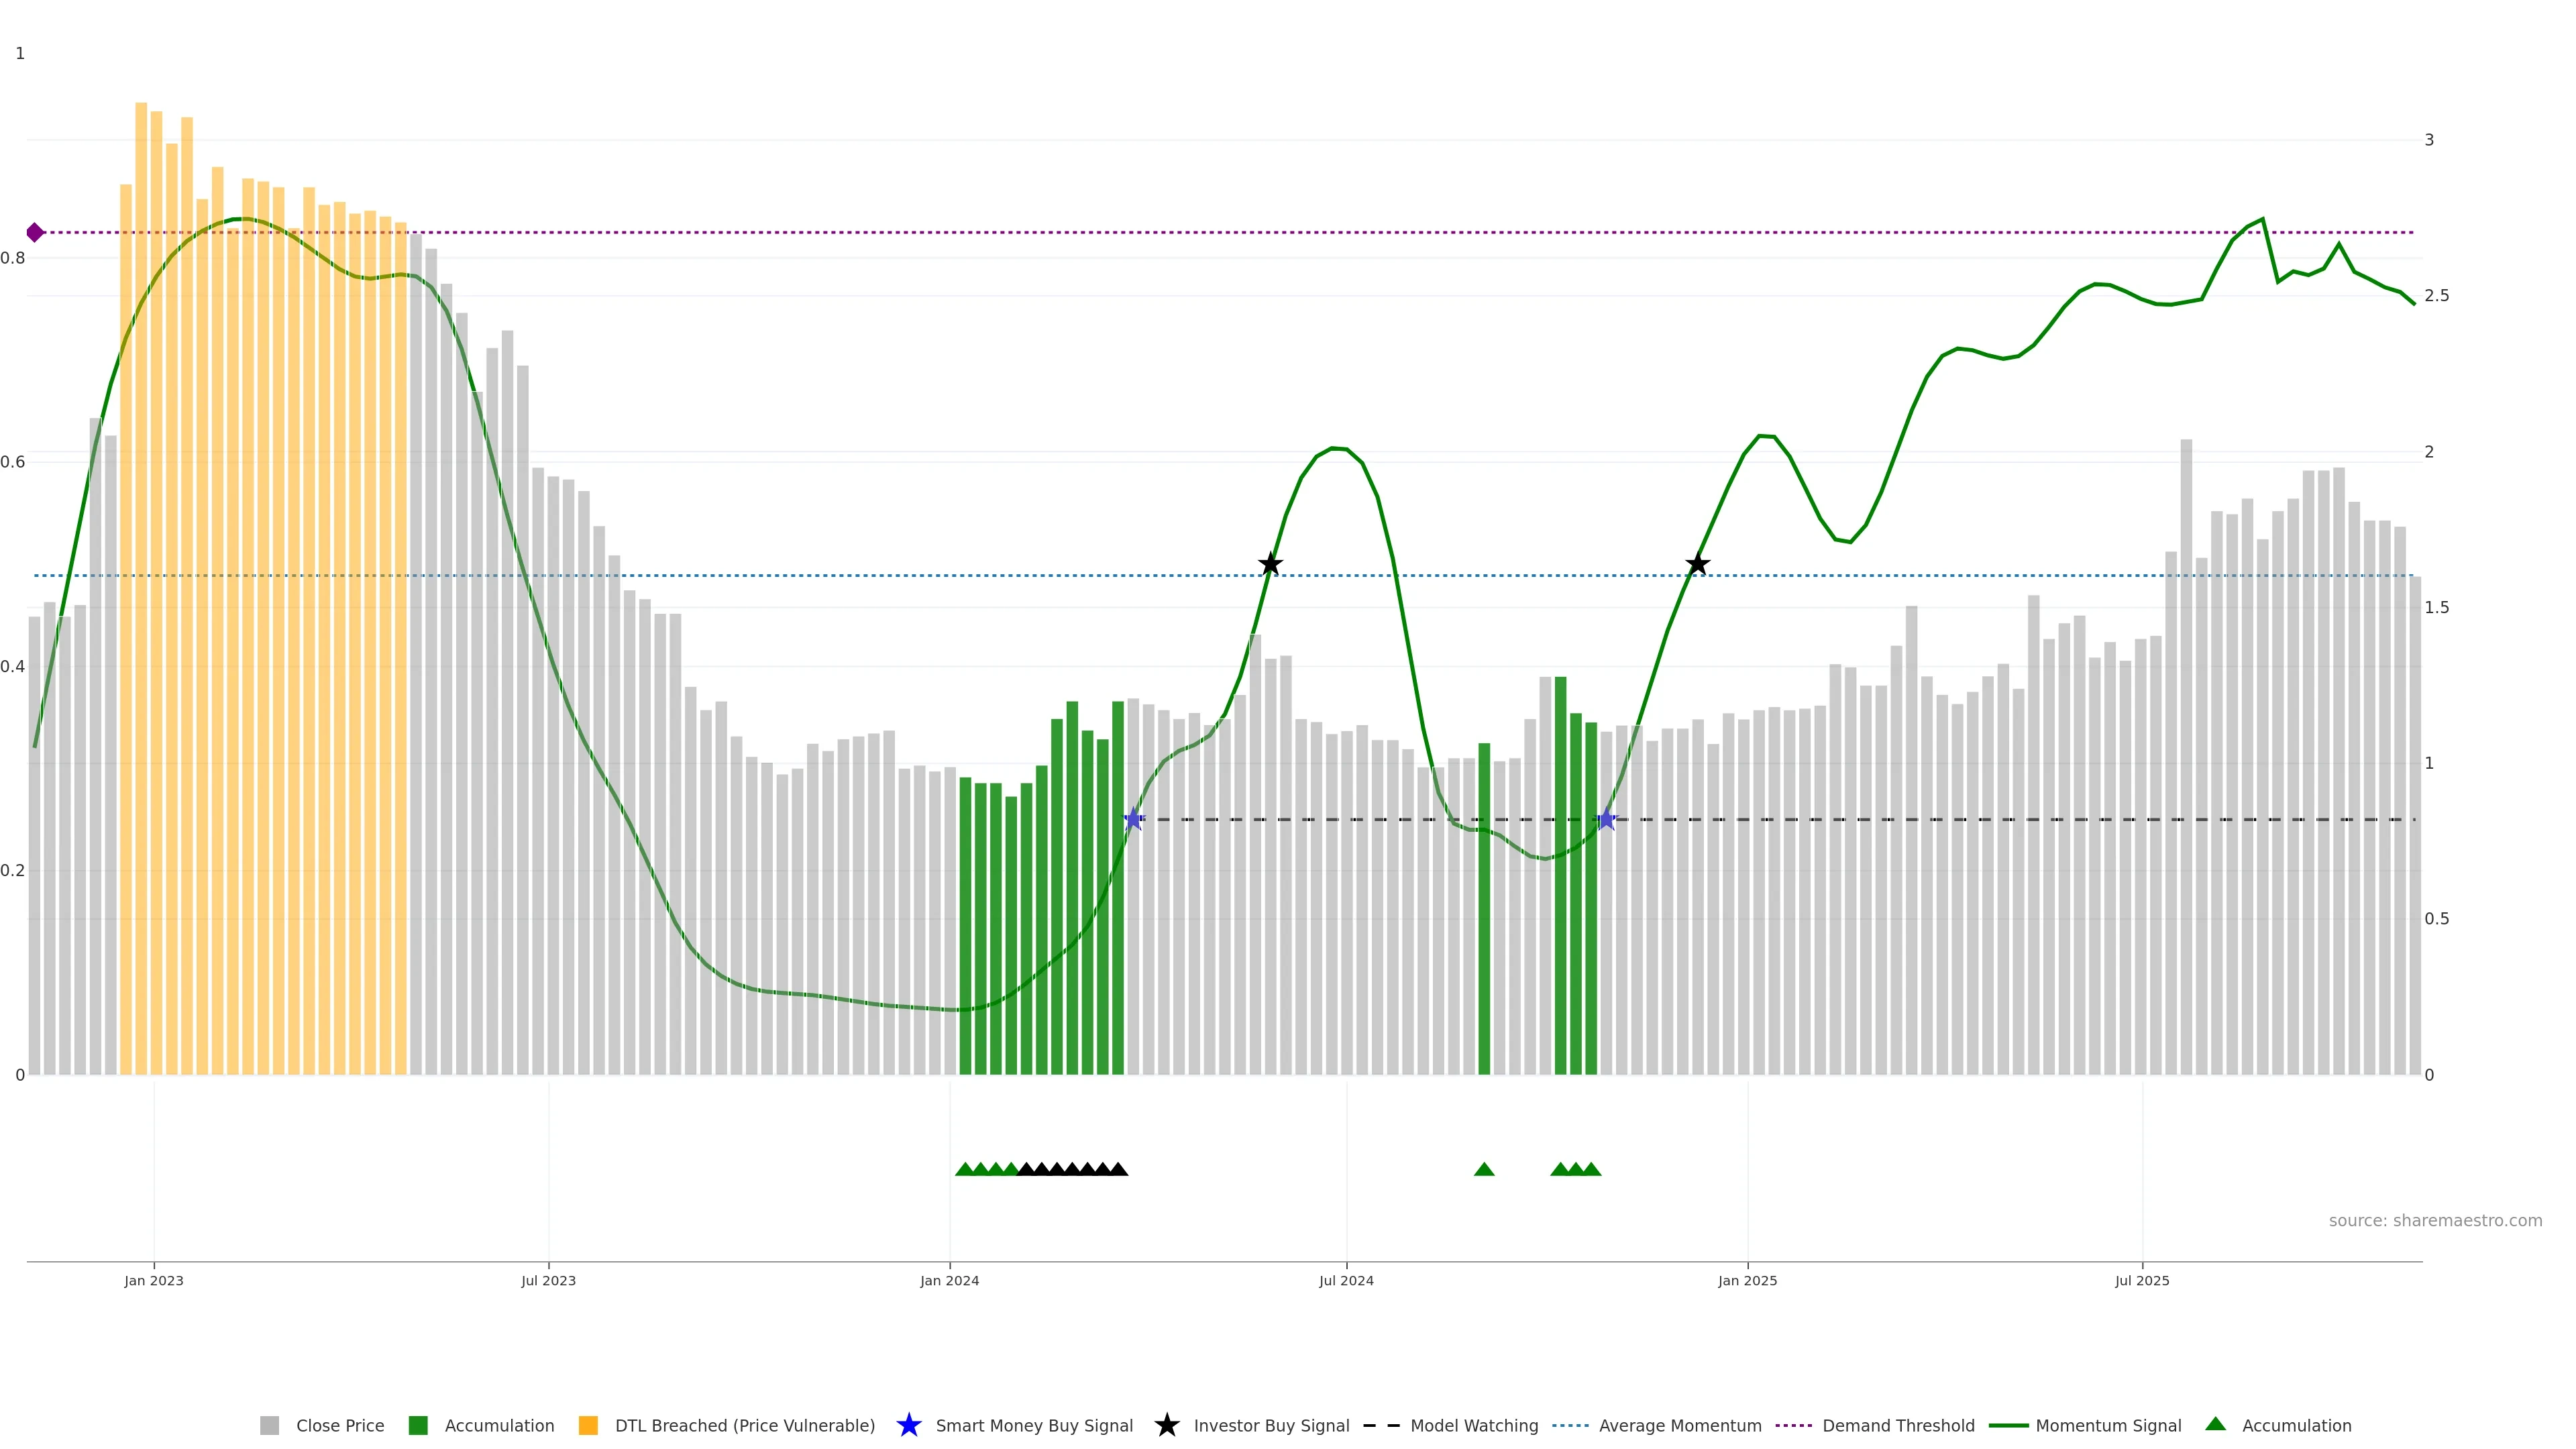2576x1449 pixels.
Task: Click the purple diamond Demand Threshold marker
Action: click(35, 233)
